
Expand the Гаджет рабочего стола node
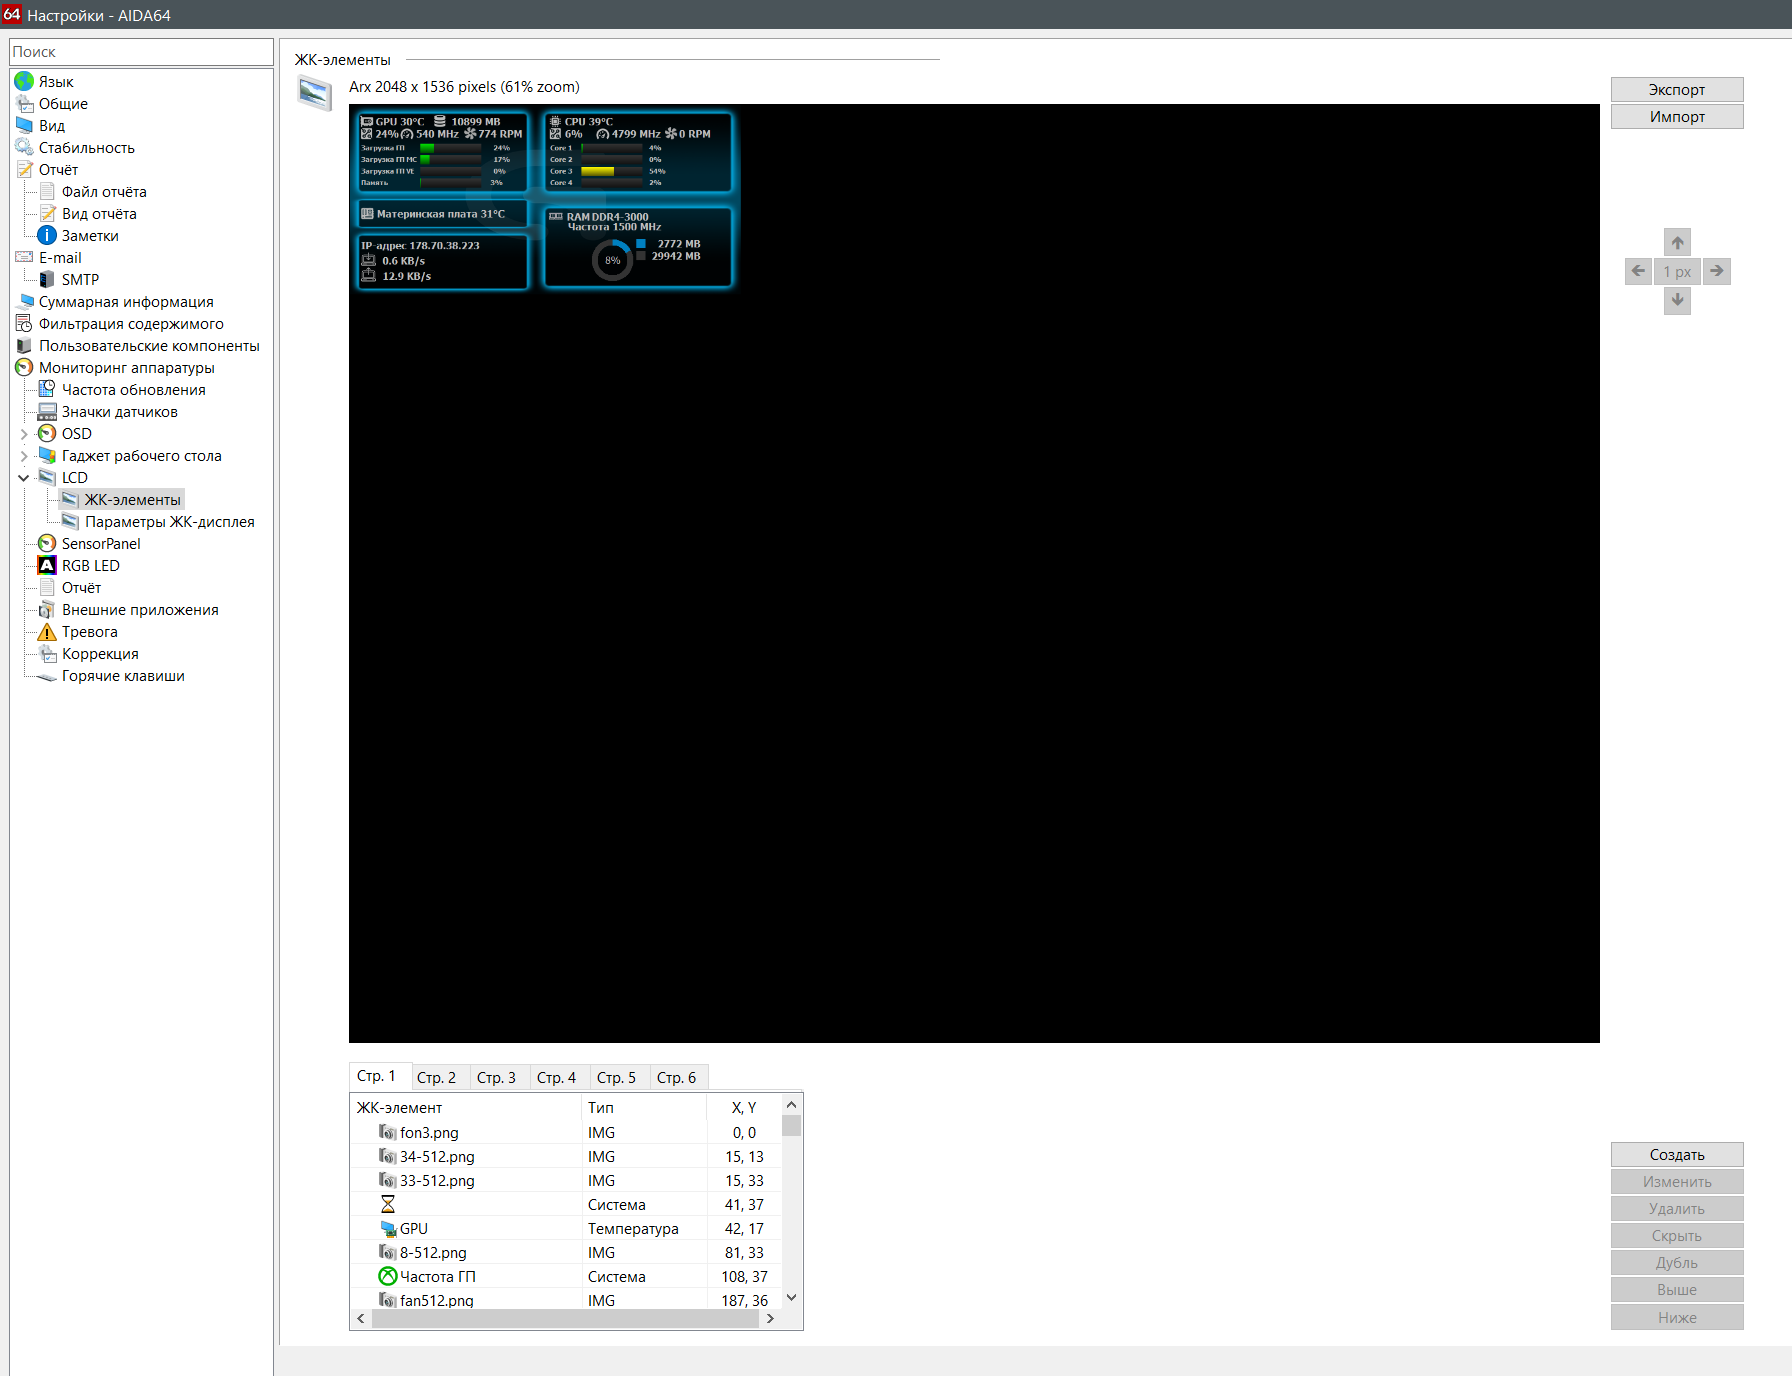(24, 456)
